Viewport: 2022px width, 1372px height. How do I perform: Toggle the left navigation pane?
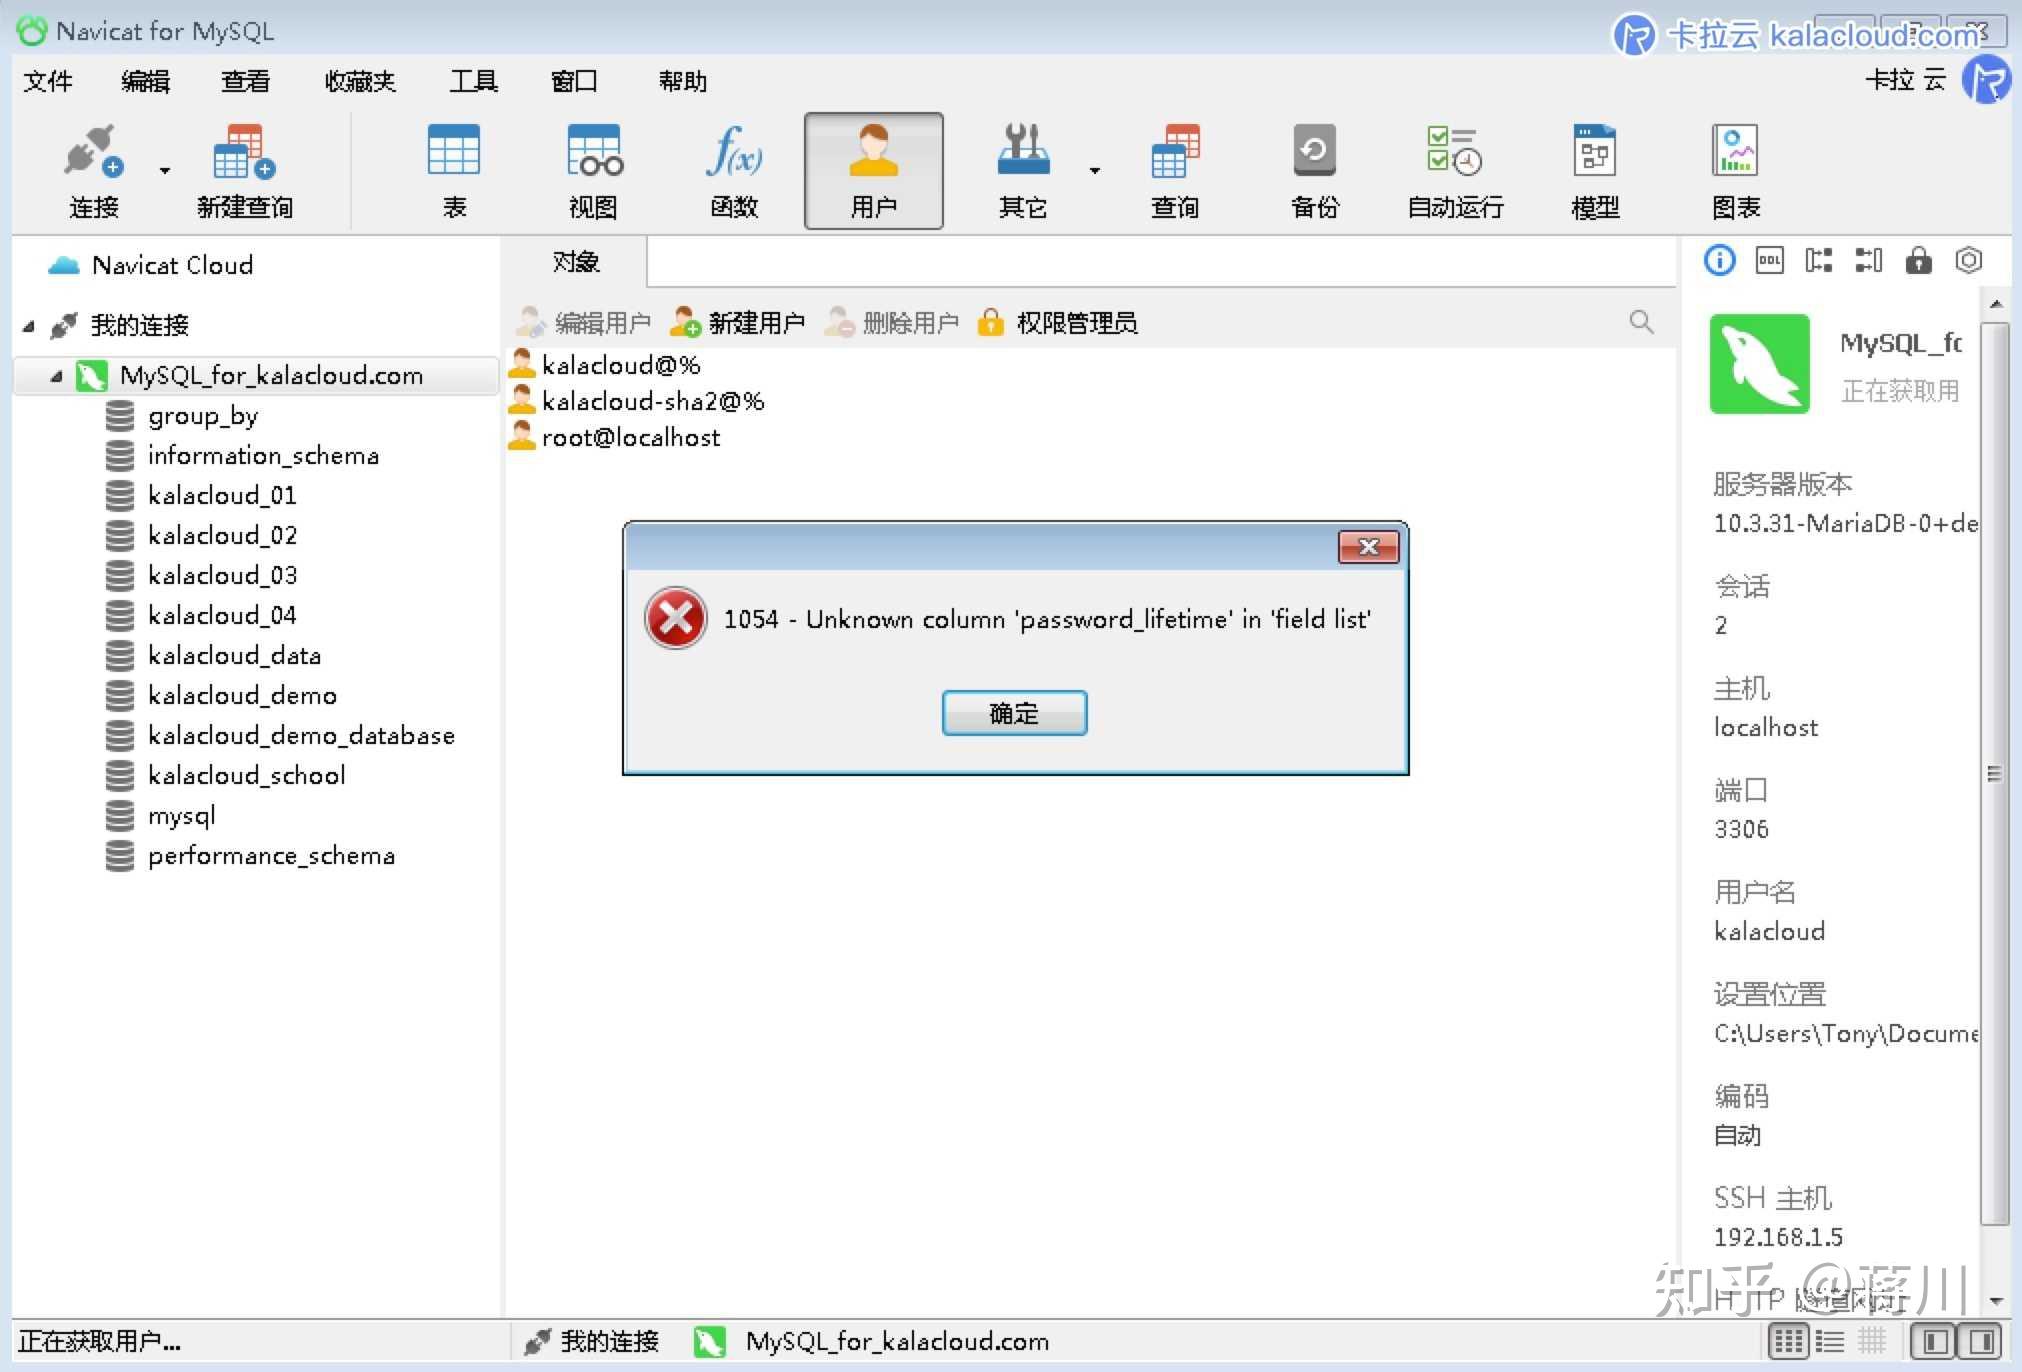click(1934, 1341)
